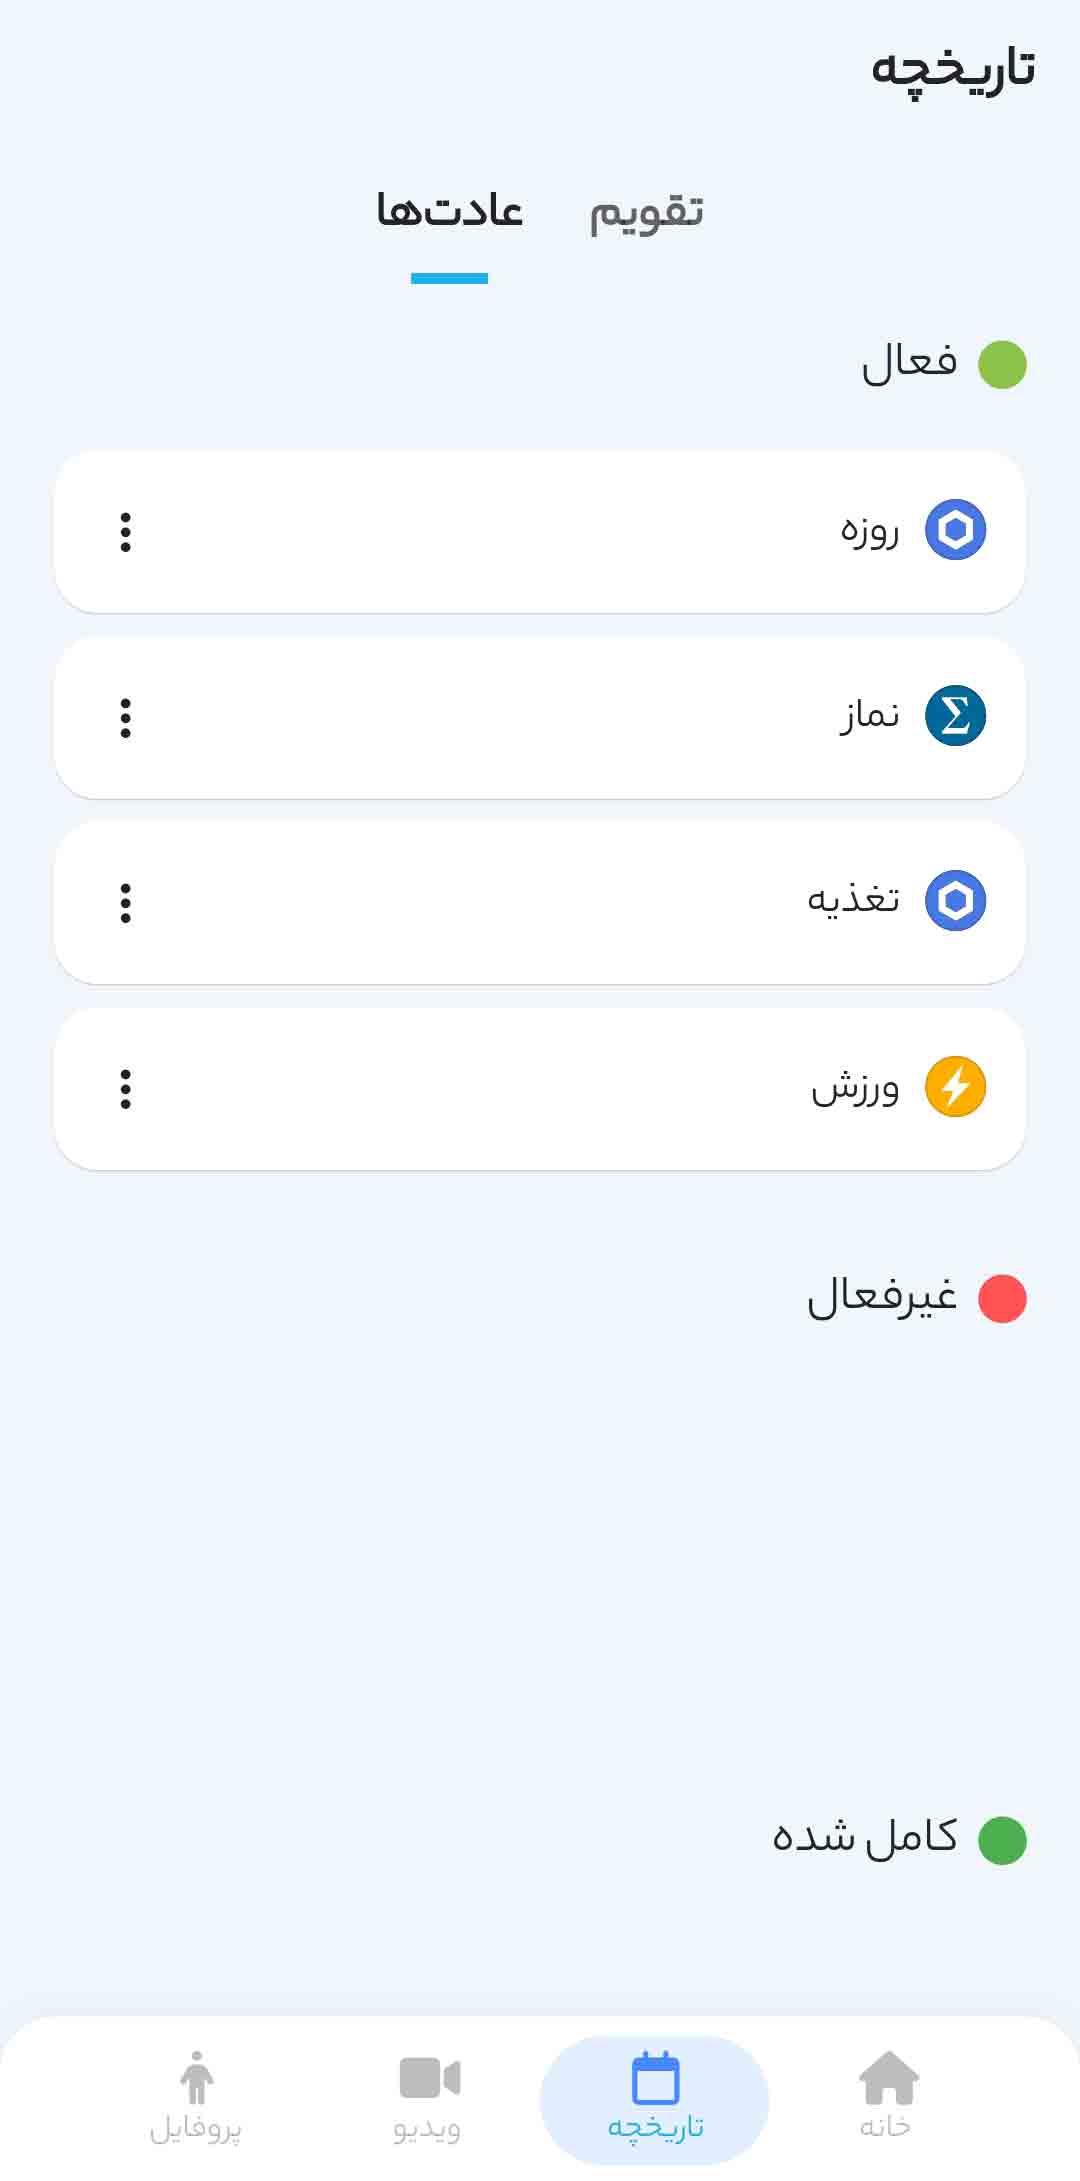
Task: Open the ورزش habit card
Action: (x=540, y=1089)
